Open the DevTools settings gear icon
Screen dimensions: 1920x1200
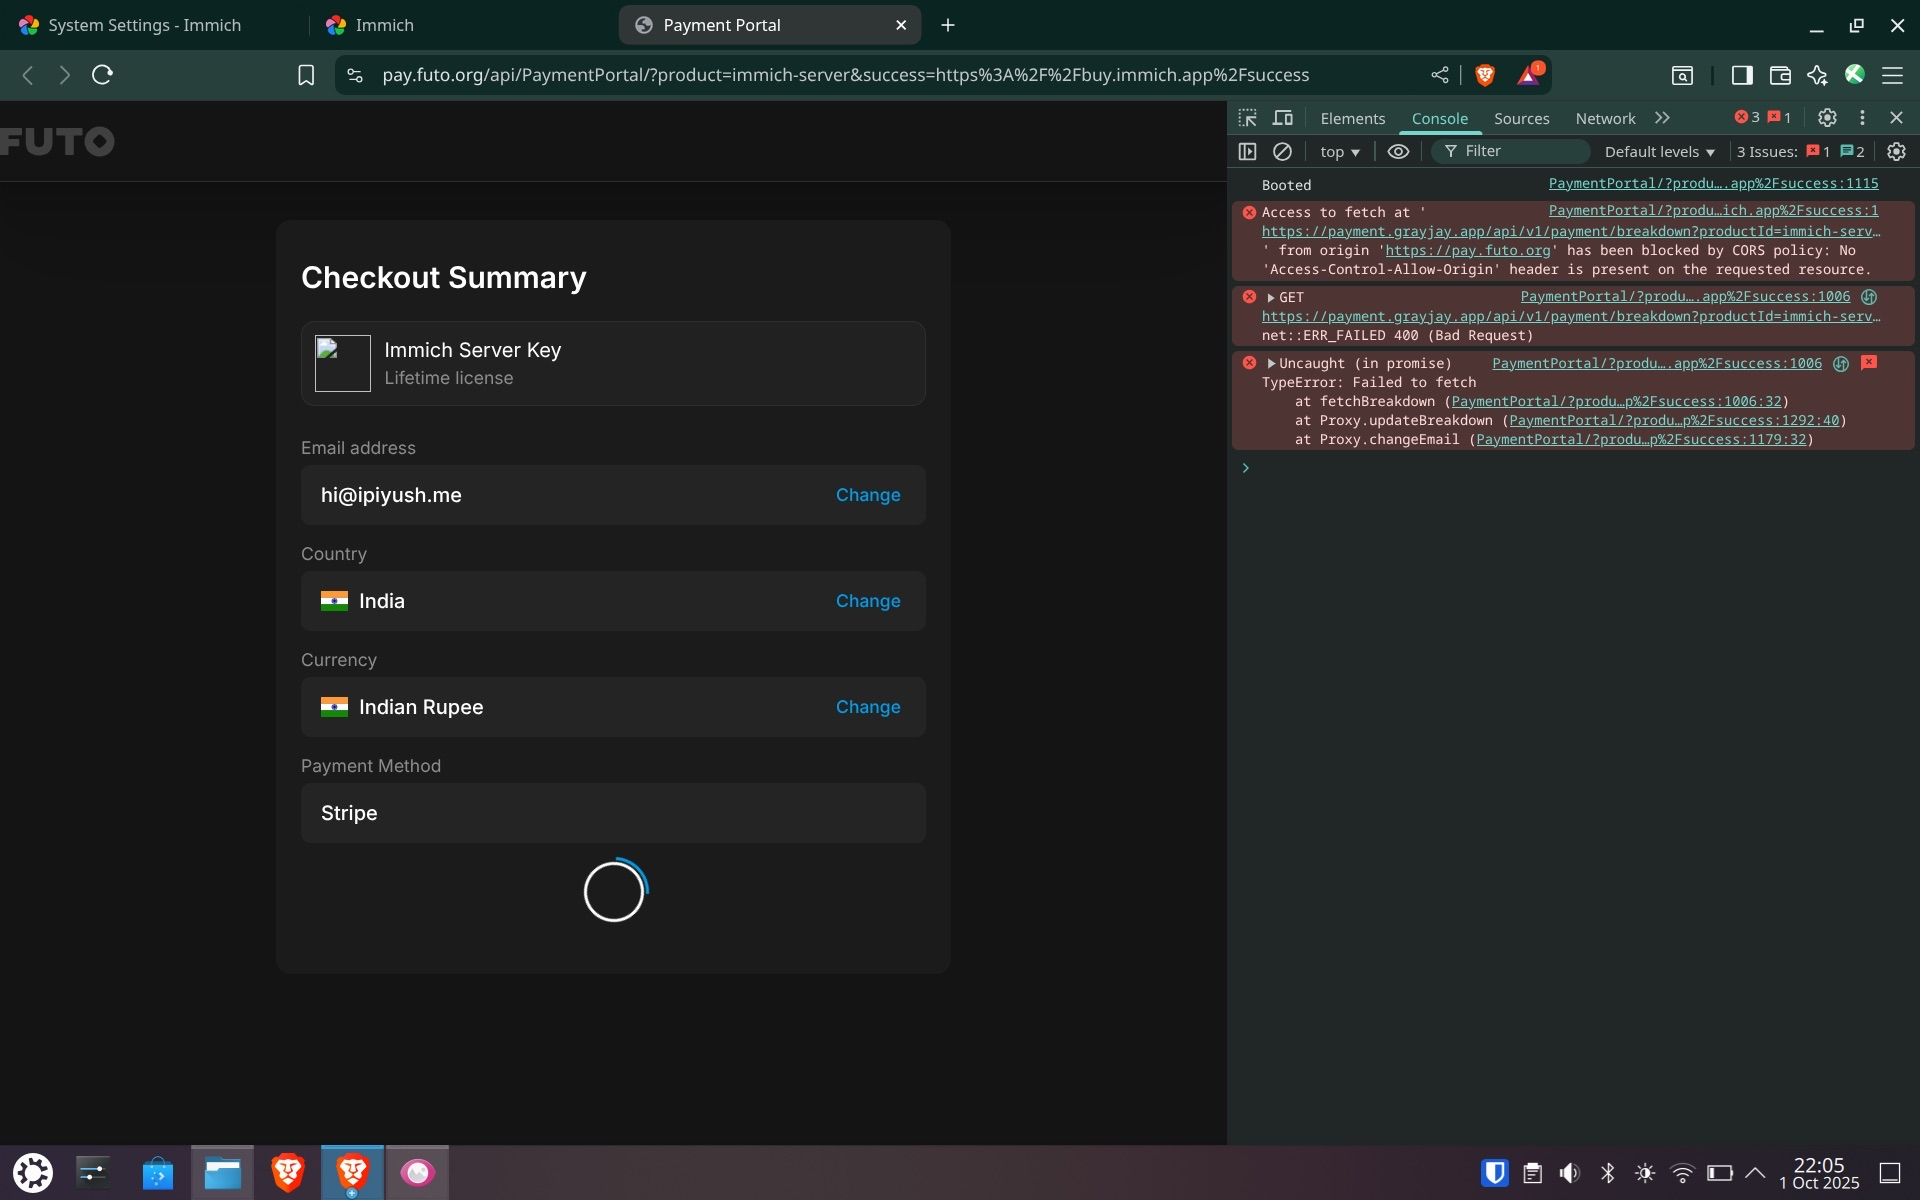pos(1827,118)
